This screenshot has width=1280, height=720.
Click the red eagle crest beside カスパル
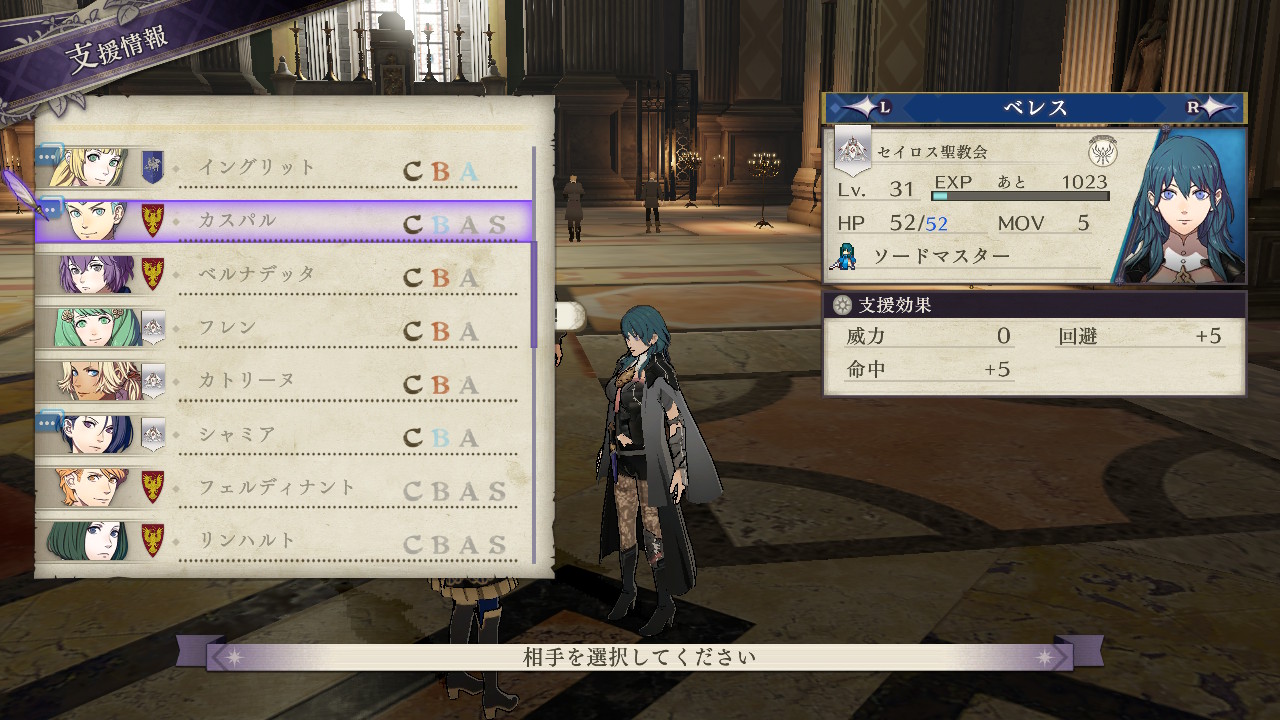click(152, 220)
